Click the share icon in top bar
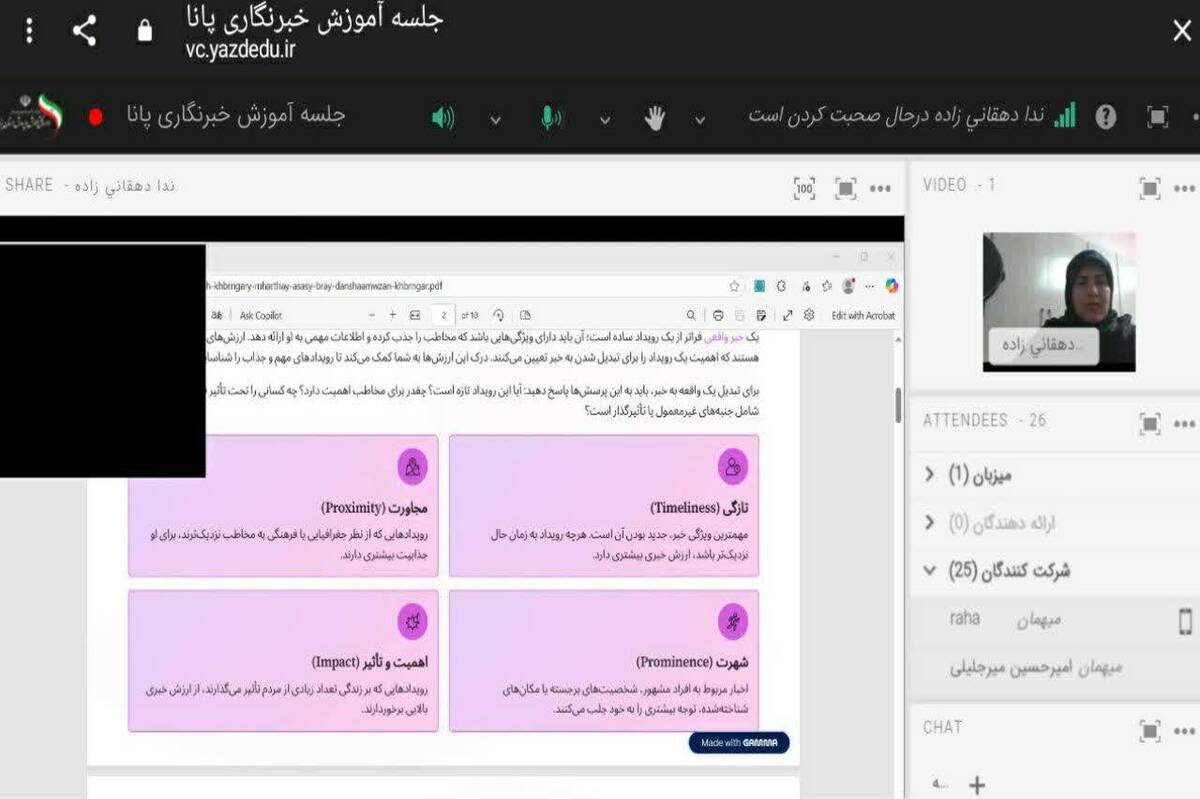Viewport: 1200px width, 799px height. pyautogui.click(x=85, y=31)
